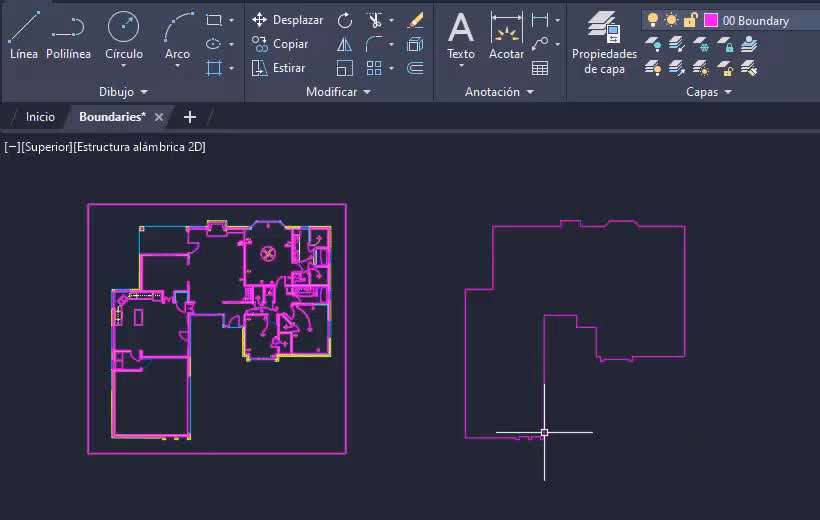Click the multileader (directriz) icon

coord(540,44)
